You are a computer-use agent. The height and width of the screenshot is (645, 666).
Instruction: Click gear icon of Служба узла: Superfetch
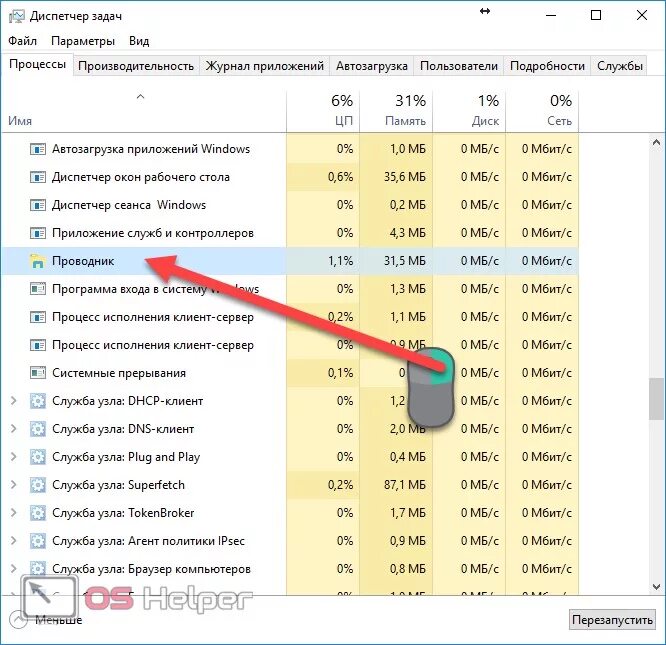(38, 485)
